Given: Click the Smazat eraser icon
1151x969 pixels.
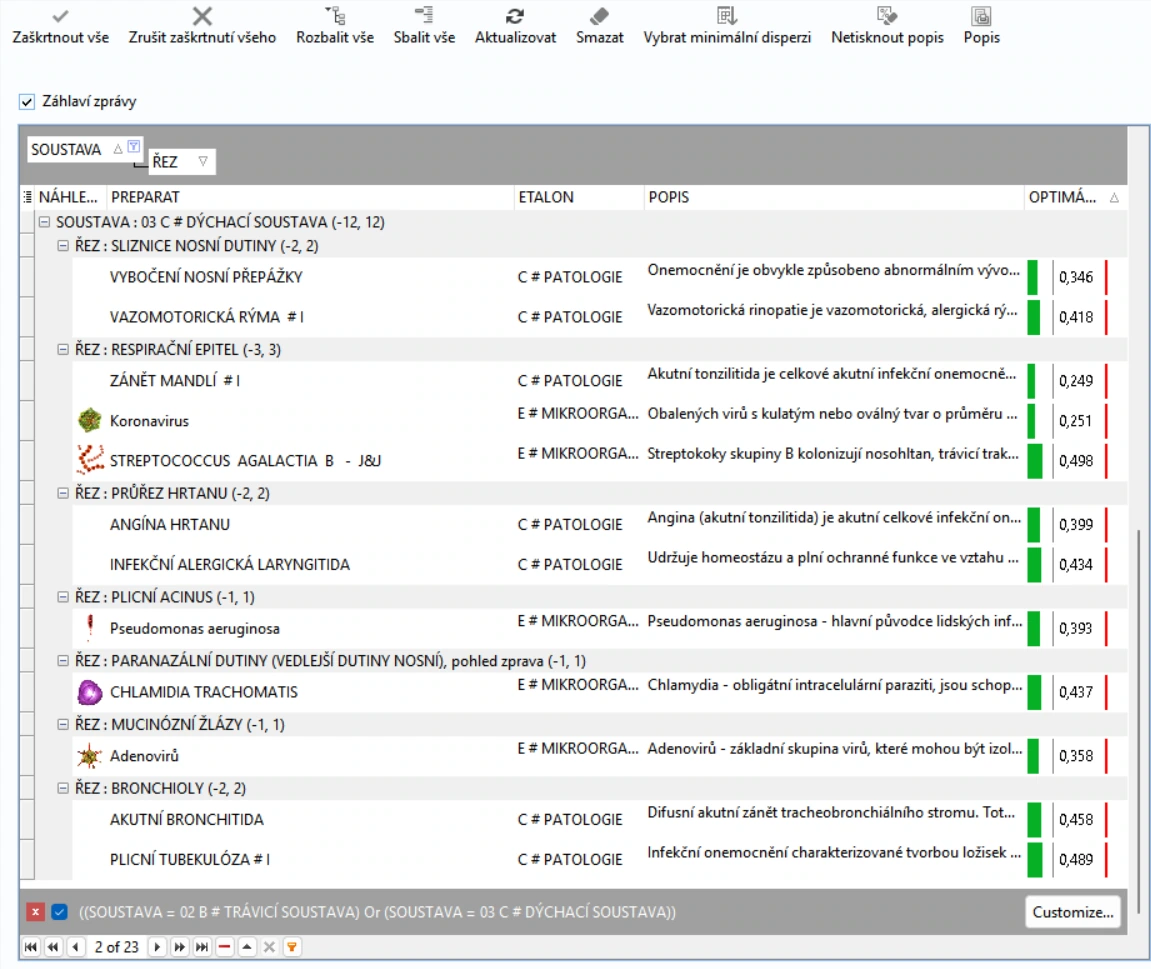Looking at the screenshot, I should (599, 15).
